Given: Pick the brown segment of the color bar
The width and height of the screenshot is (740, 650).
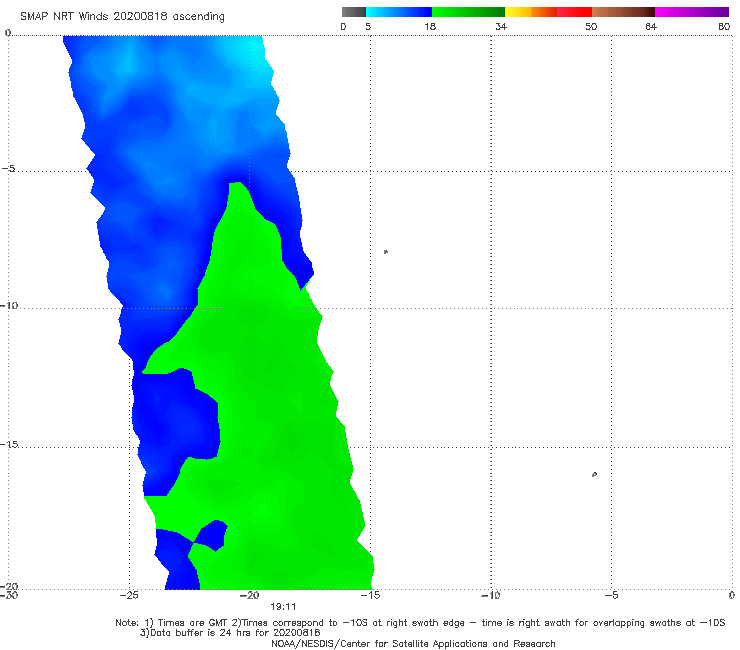Looking at the screenshot, I should 623,12.
